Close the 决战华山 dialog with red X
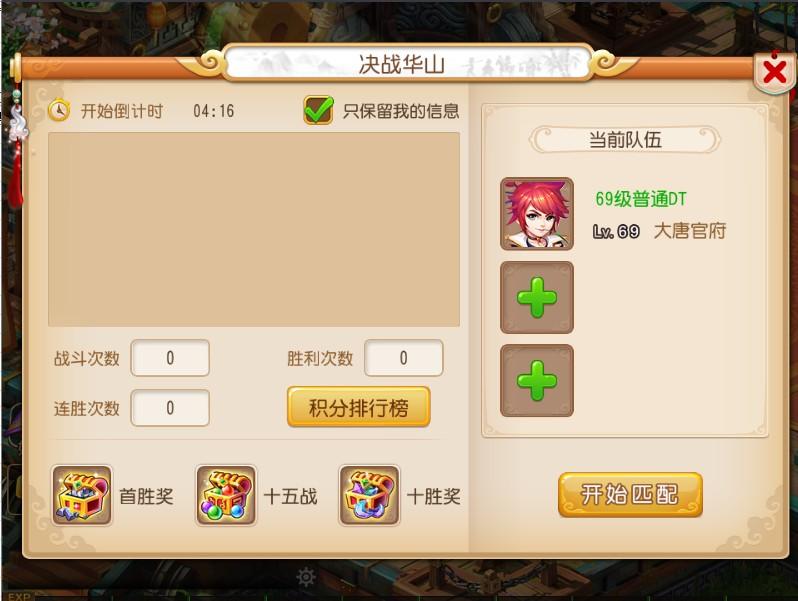This screenshot has height=601, width=798. pos(775,72)
